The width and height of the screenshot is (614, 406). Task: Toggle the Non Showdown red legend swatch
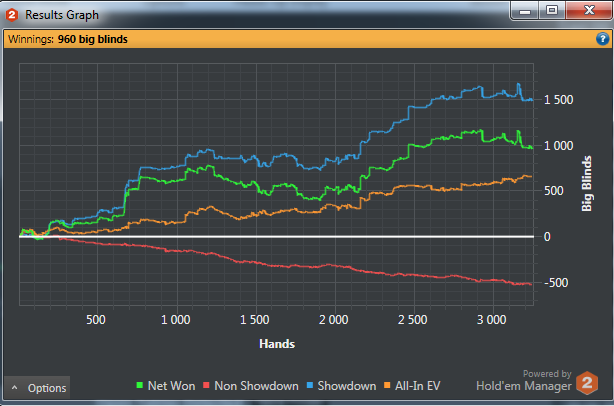click(x=206, y=385)
